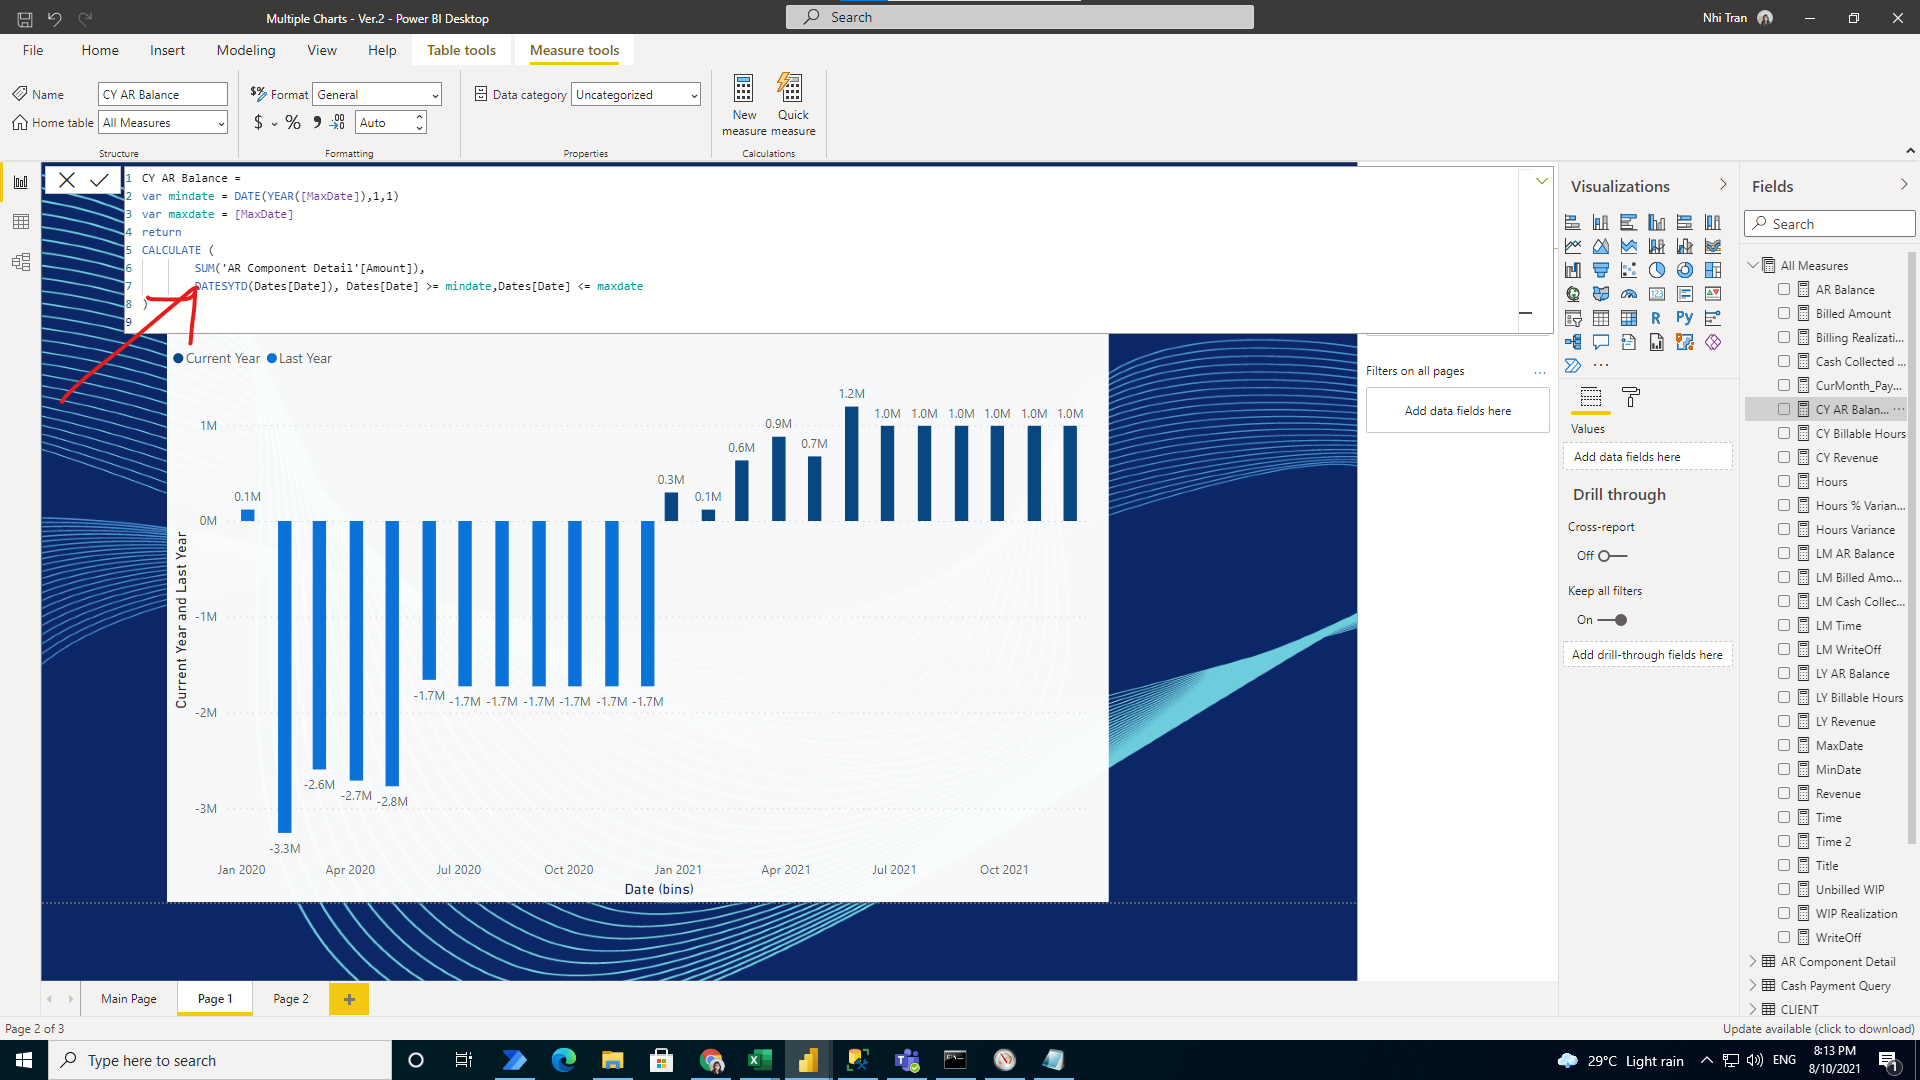
Task: Check the CY Revenue measure checkbox
Action: [x=1784, y=457]
